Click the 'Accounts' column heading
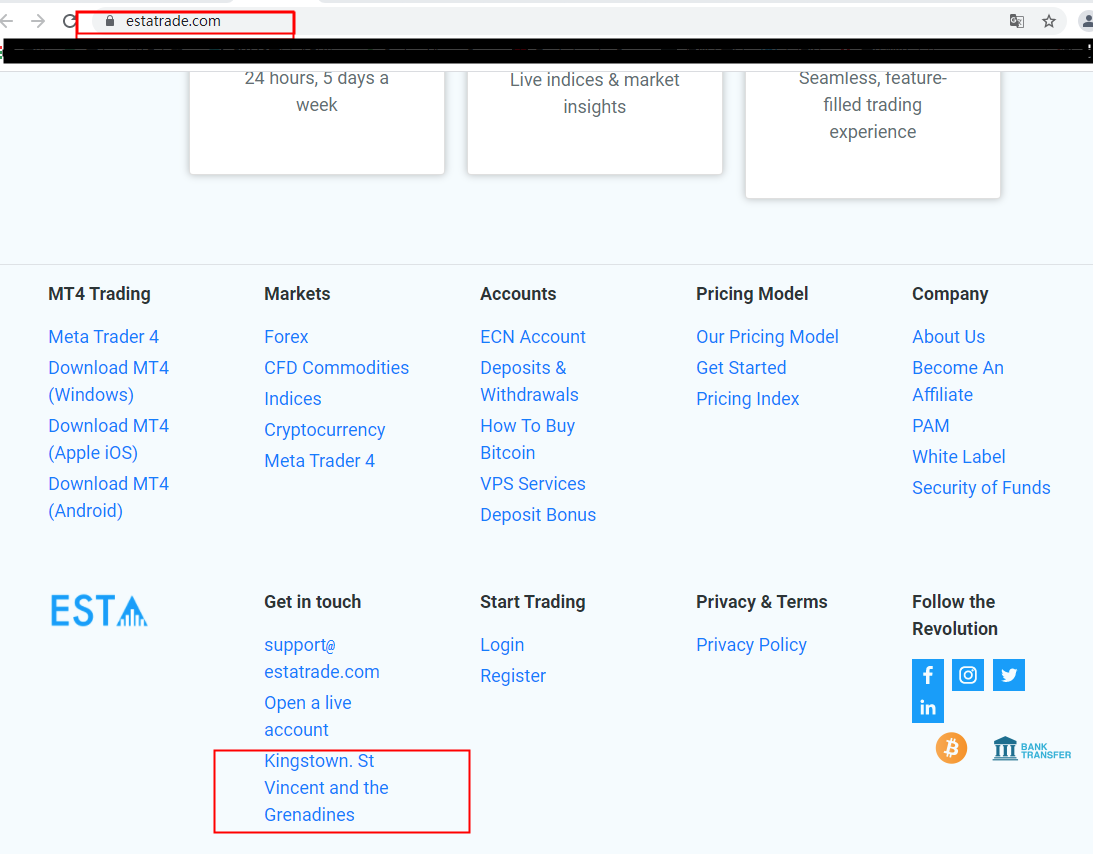The image size is (1093, 854). [518, 294]
